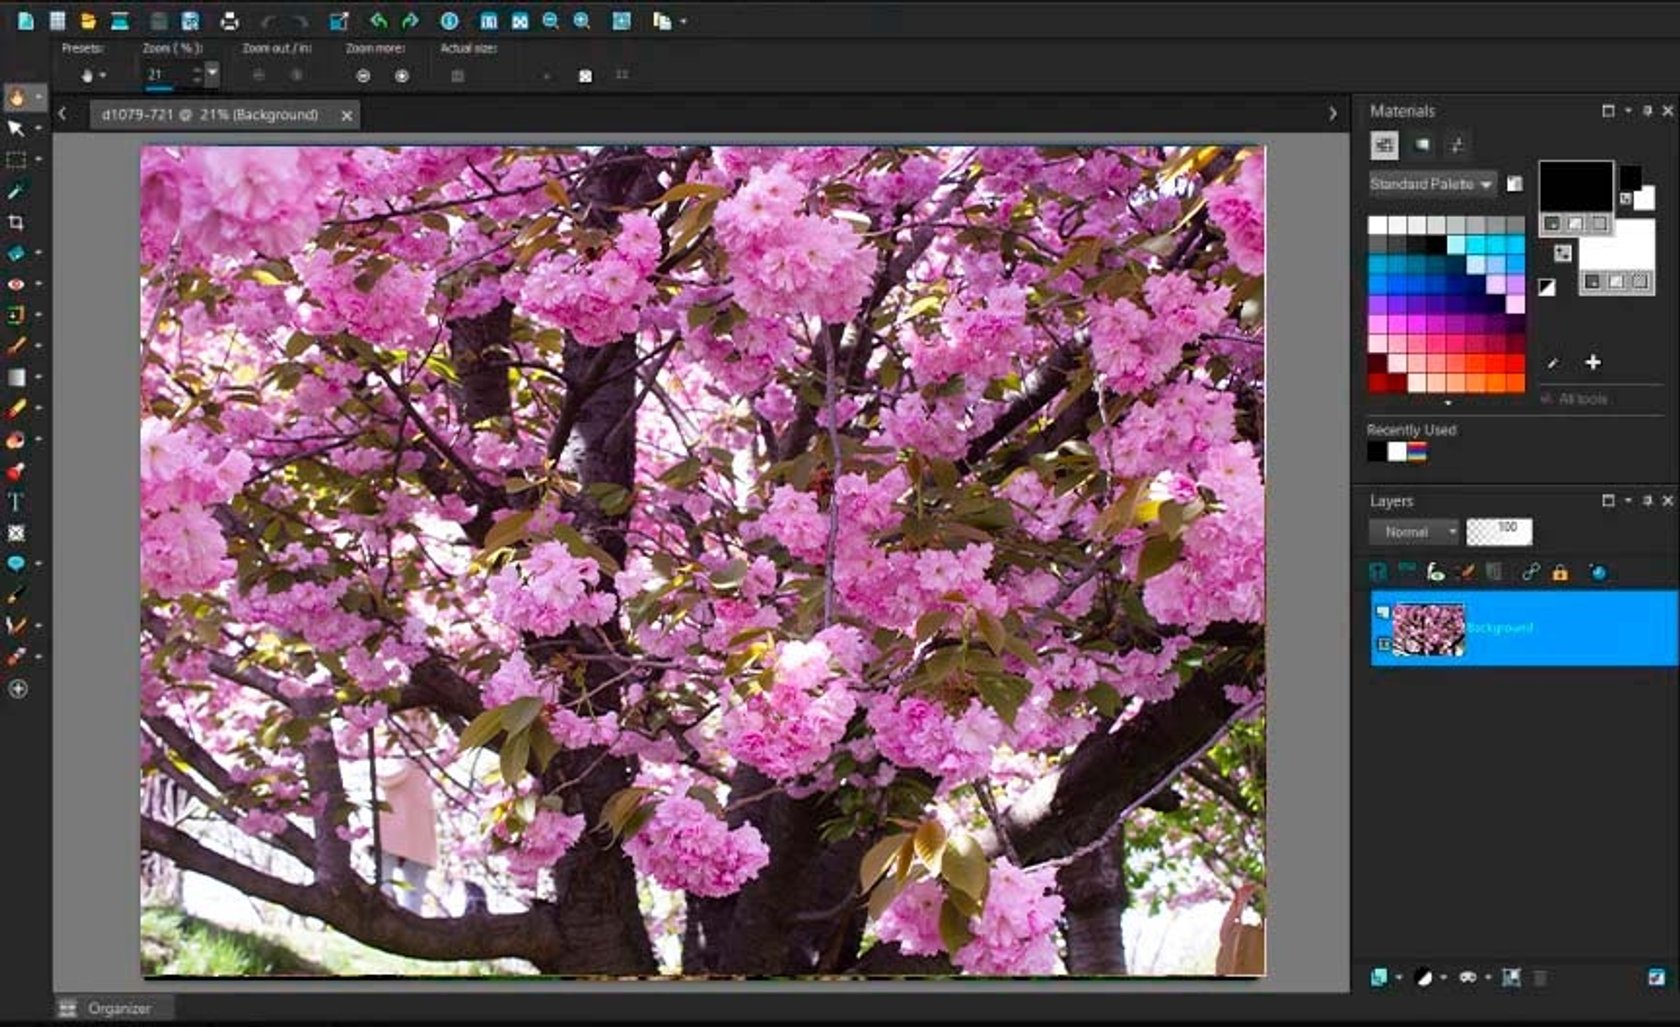
Task: Open the Presets dropdown arrow
Action: click(x=103, y=73)
